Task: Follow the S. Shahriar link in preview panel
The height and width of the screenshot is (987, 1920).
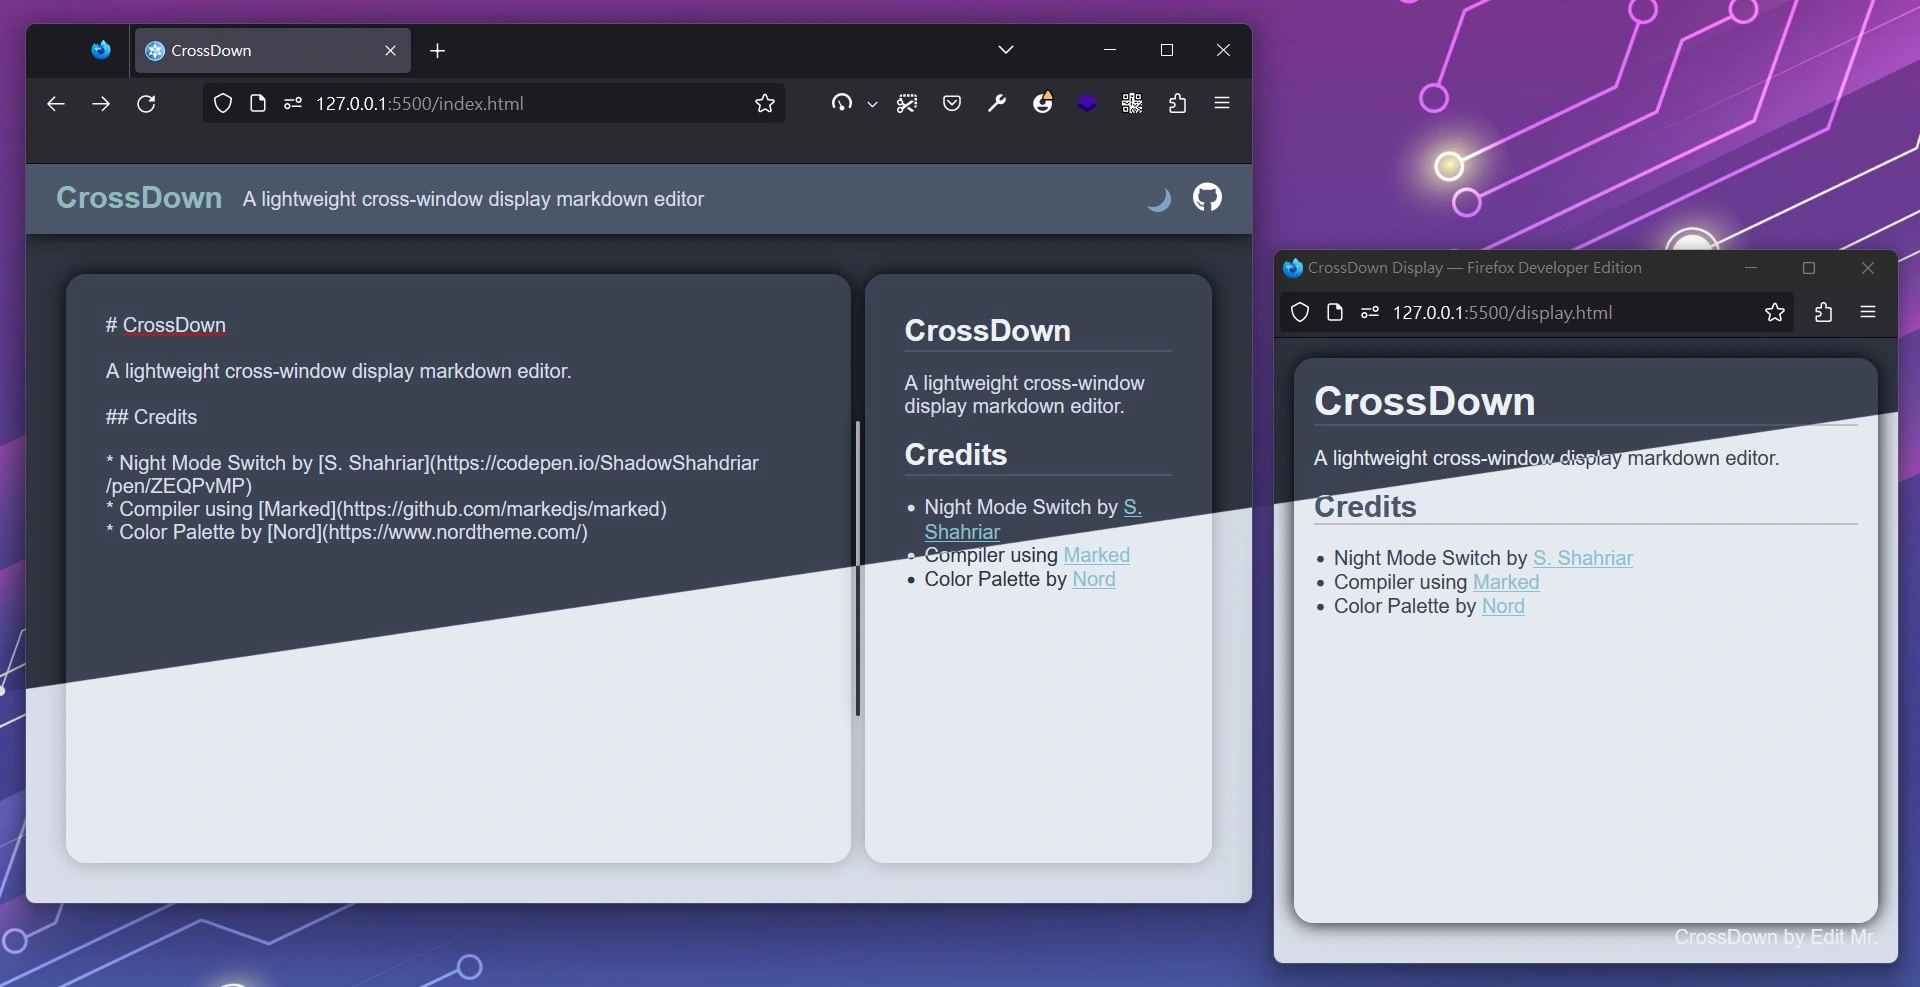Action: (1033, 519)
